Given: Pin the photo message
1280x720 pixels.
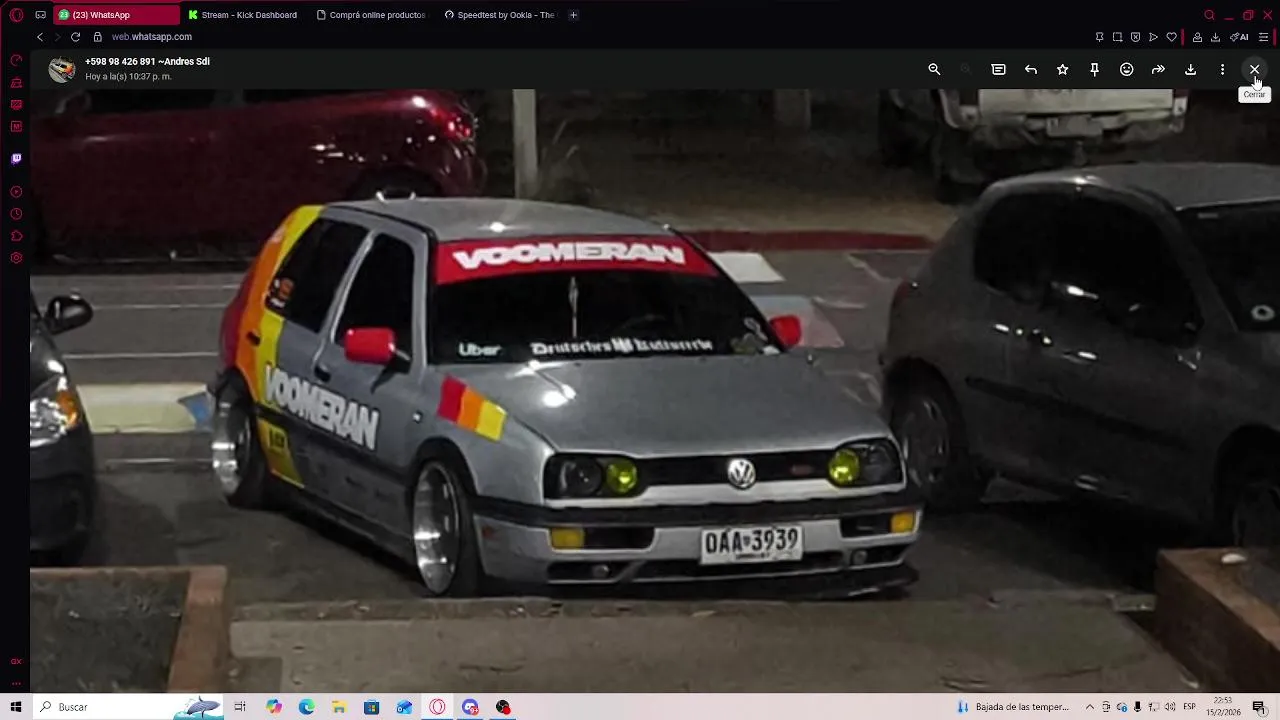Looking at the screenshot, I should (1094, 69).
